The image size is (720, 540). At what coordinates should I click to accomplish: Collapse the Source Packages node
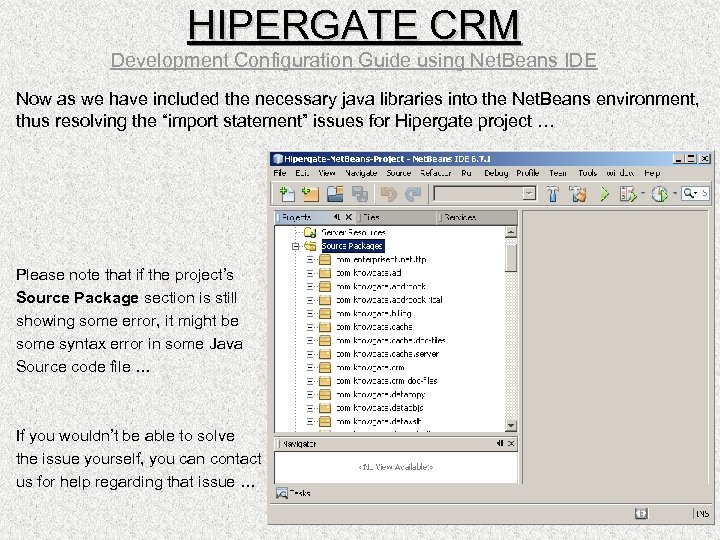295,246
